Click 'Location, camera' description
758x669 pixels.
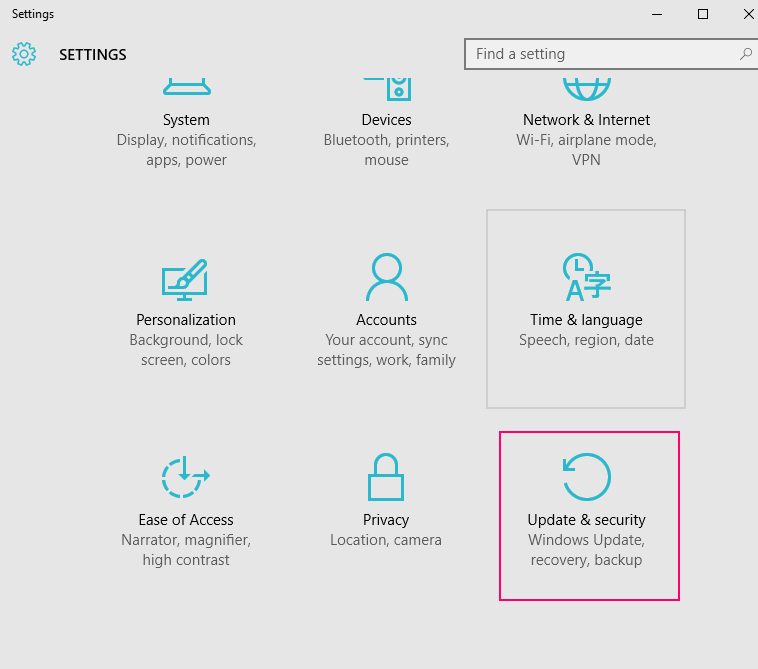386,540
